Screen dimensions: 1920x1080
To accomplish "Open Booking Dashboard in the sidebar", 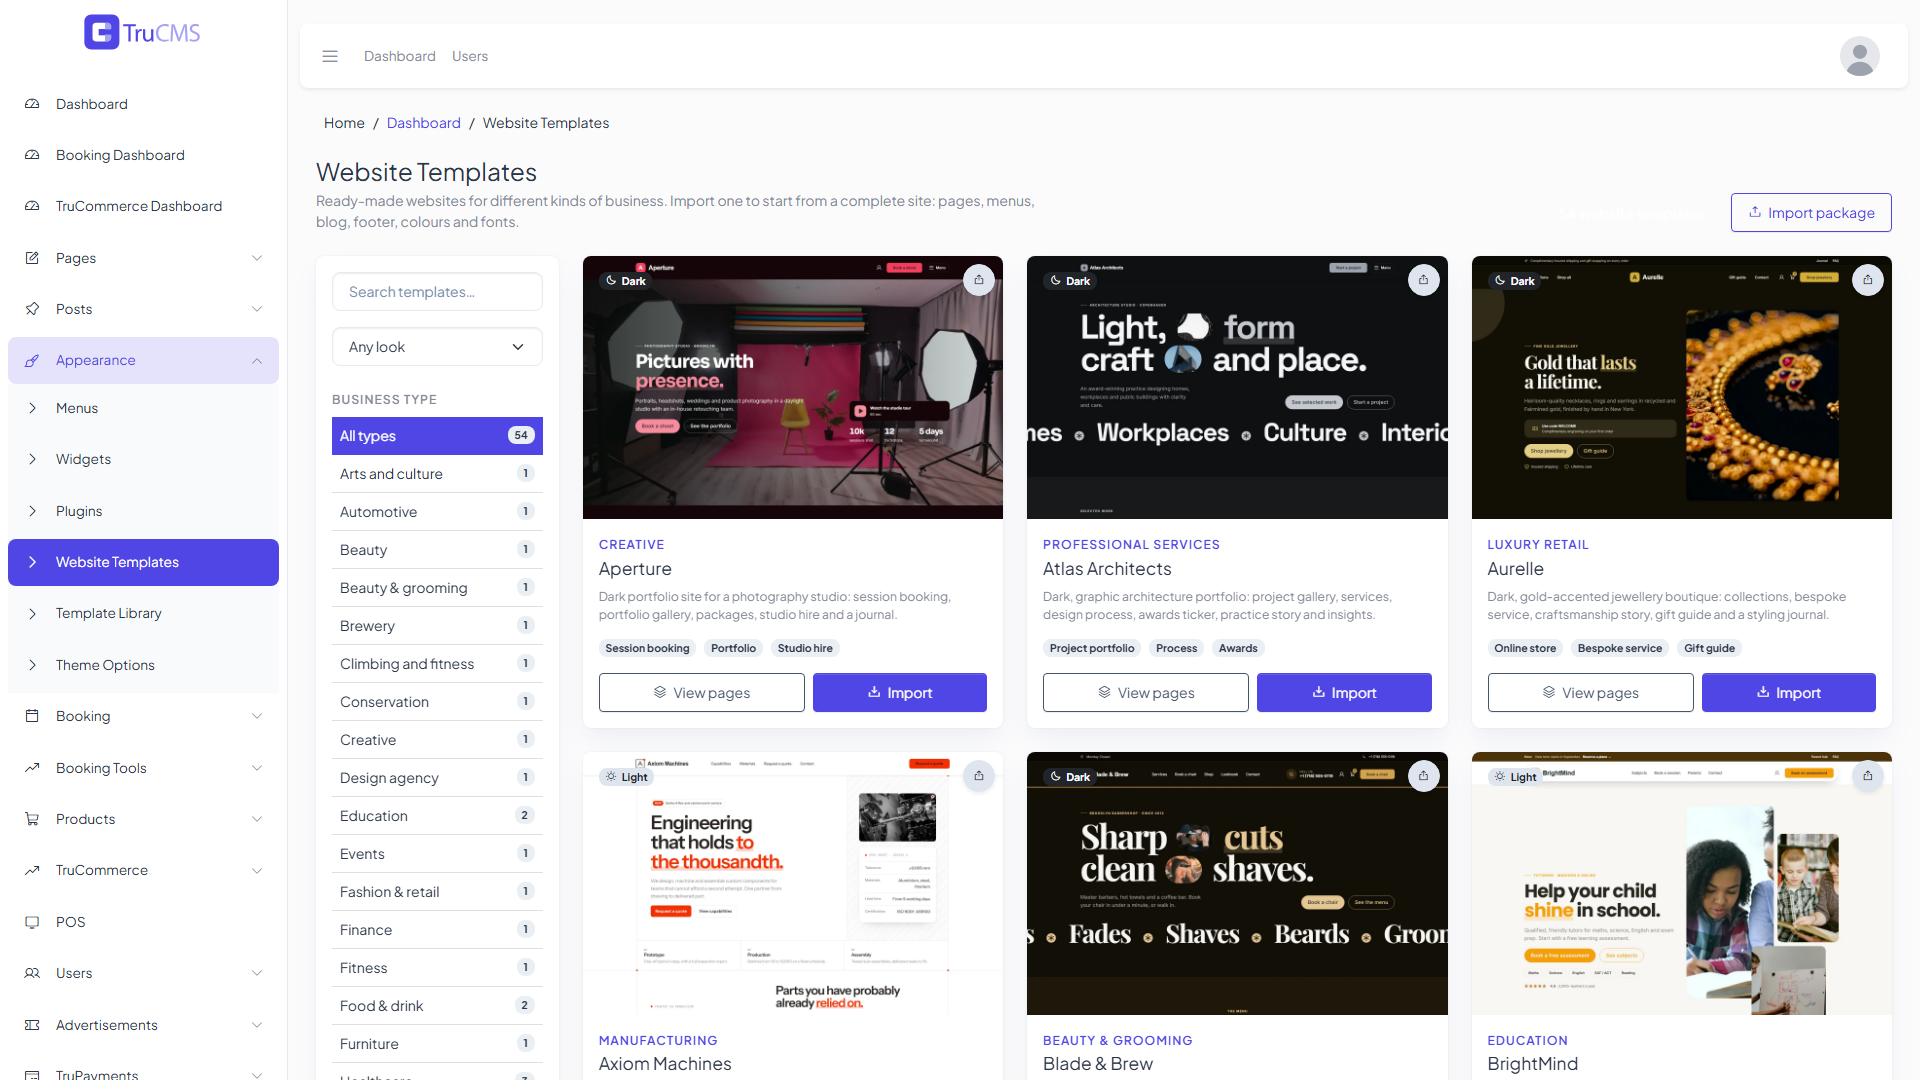I will (143, 155).
